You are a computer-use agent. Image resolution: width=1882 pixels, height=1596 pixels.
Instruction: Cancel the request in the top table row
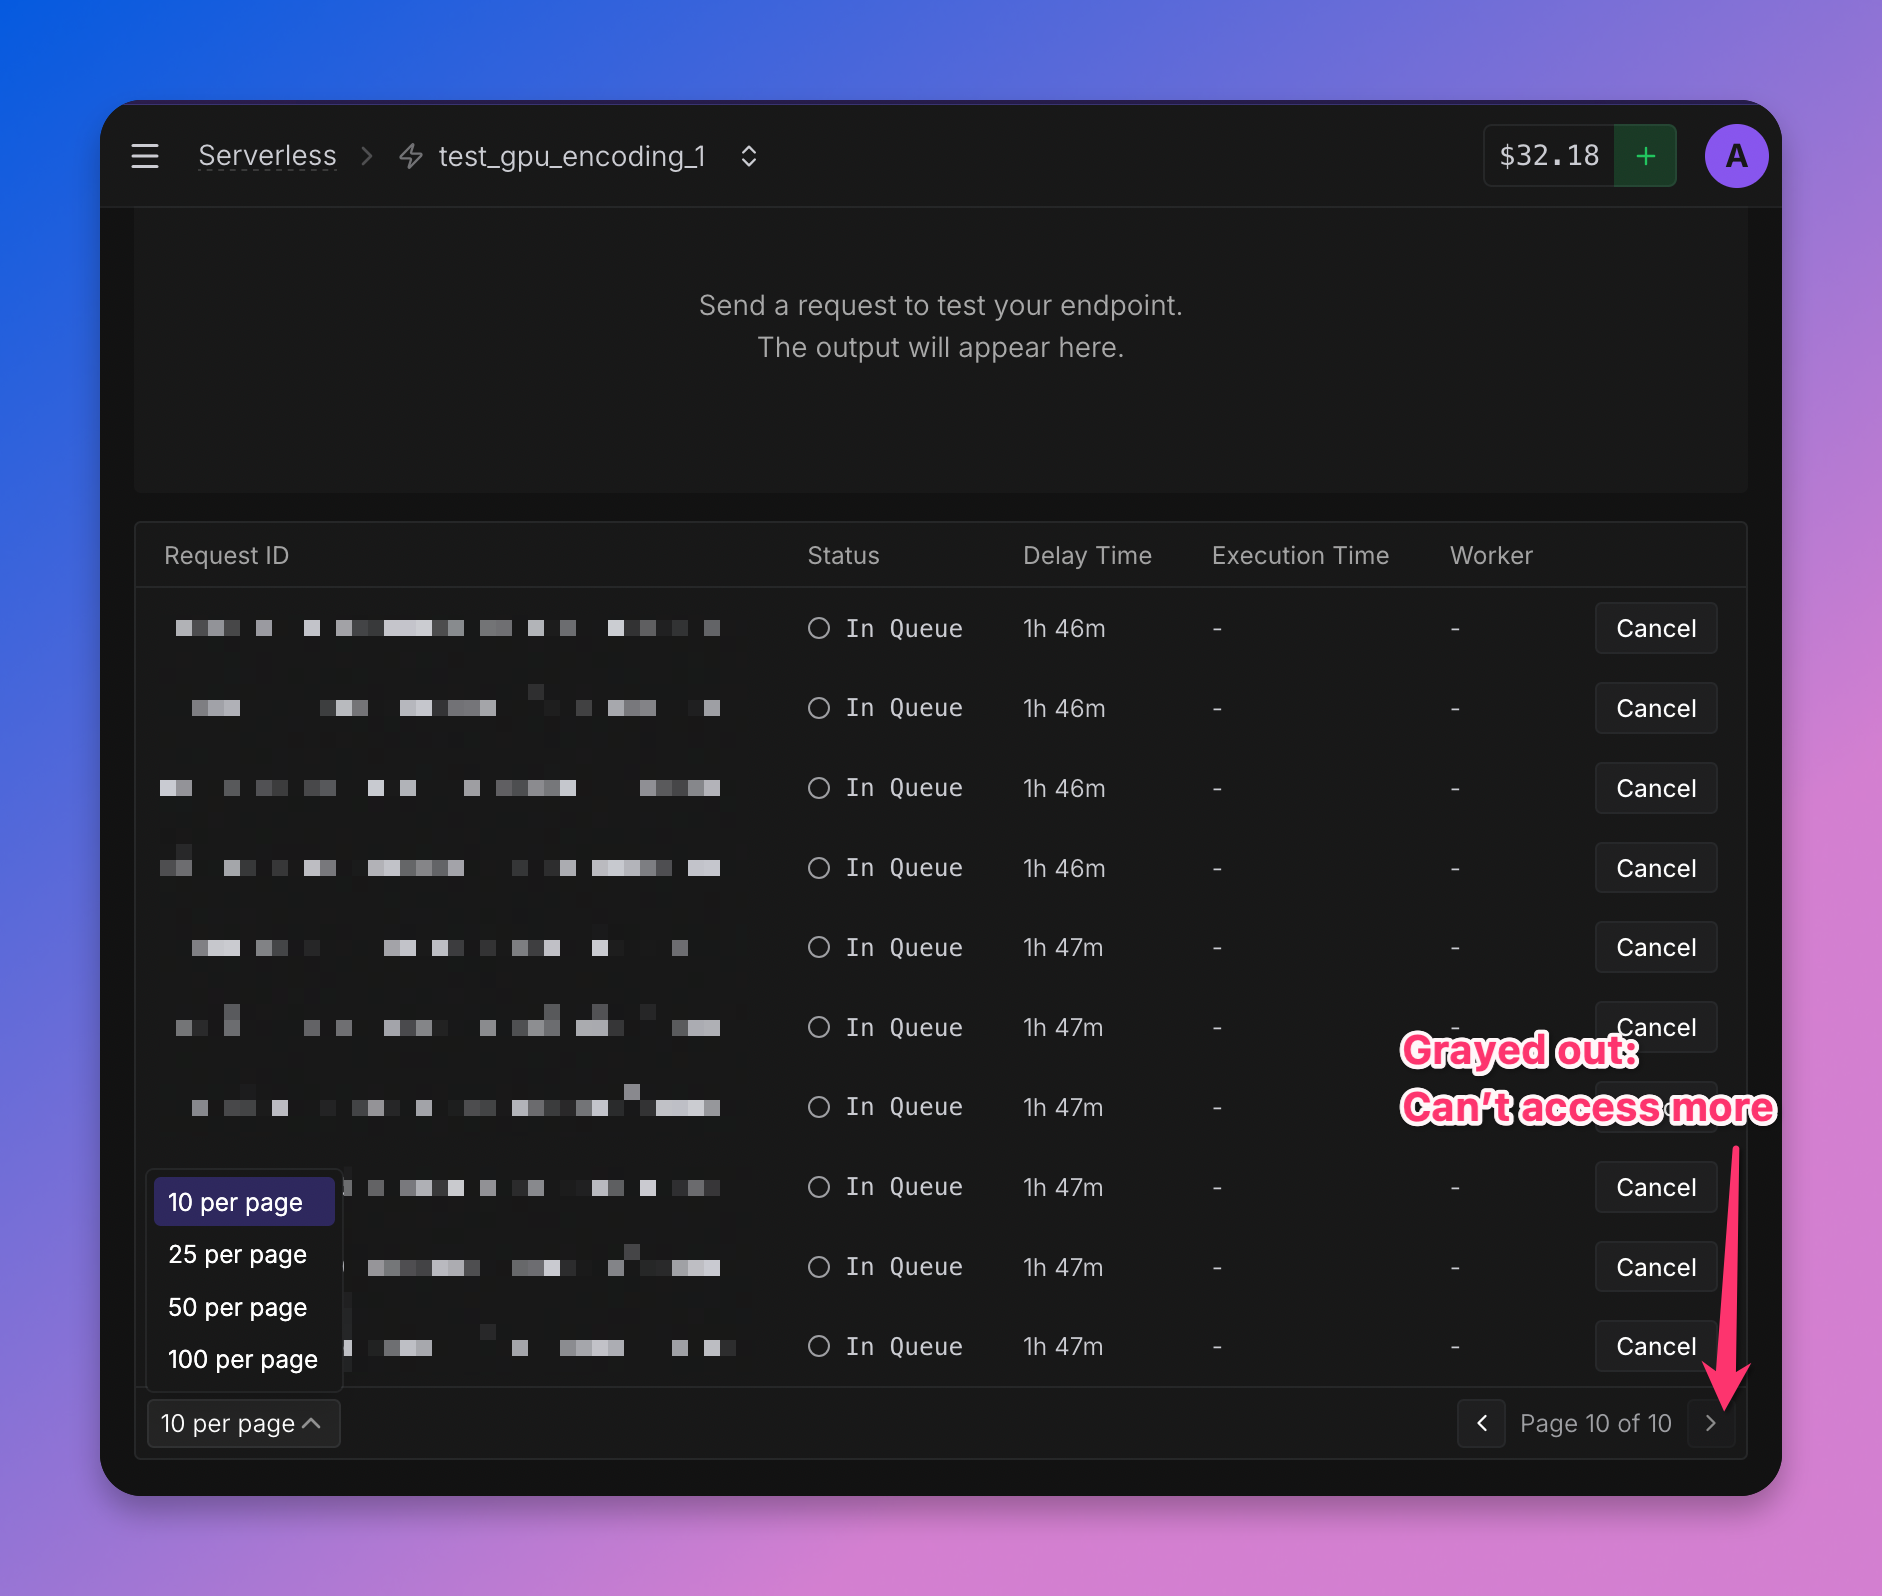pos(1656,628)
